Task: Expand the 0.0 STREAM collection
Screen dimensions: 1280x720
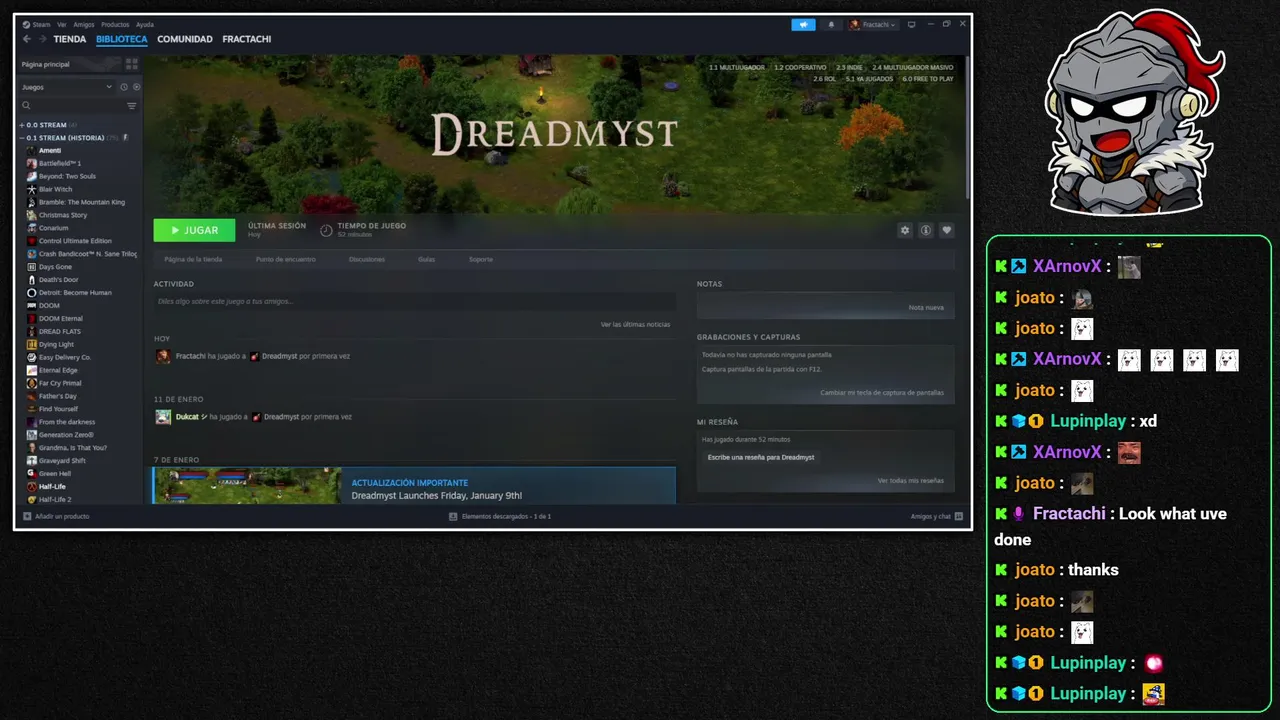Action: coord(21,125)
